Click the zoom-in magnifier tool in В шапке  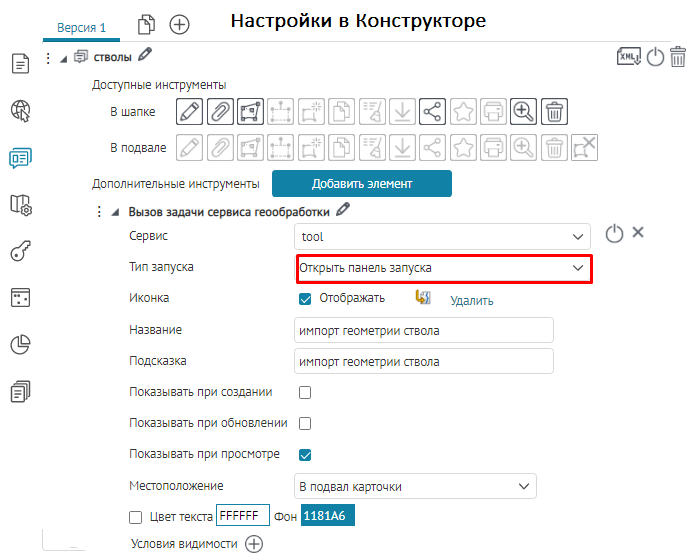click(x=523, y=111)
